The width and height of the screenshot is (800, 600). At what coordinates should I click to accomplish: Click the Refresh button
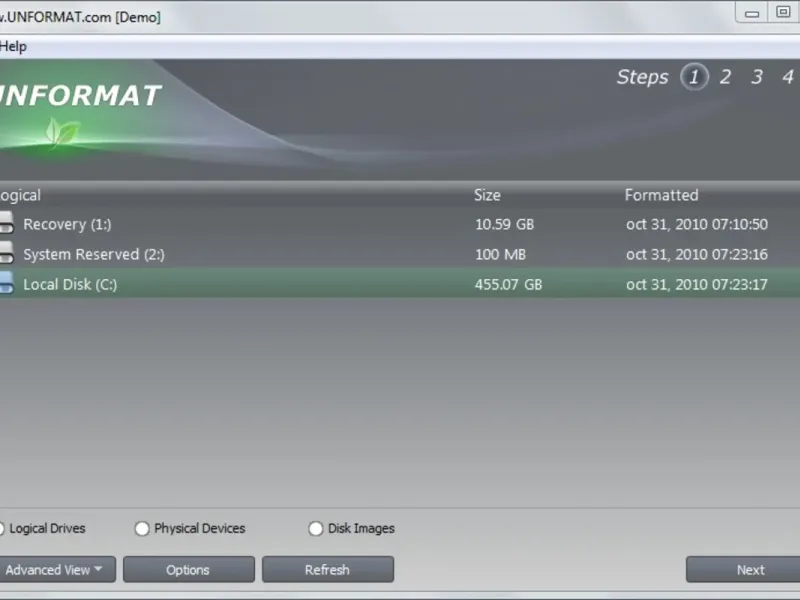[328, 569]
